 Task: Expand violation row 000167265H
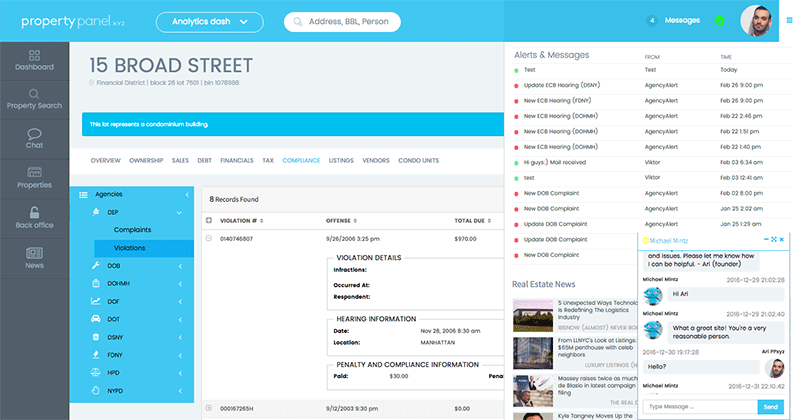pos(209,408)
